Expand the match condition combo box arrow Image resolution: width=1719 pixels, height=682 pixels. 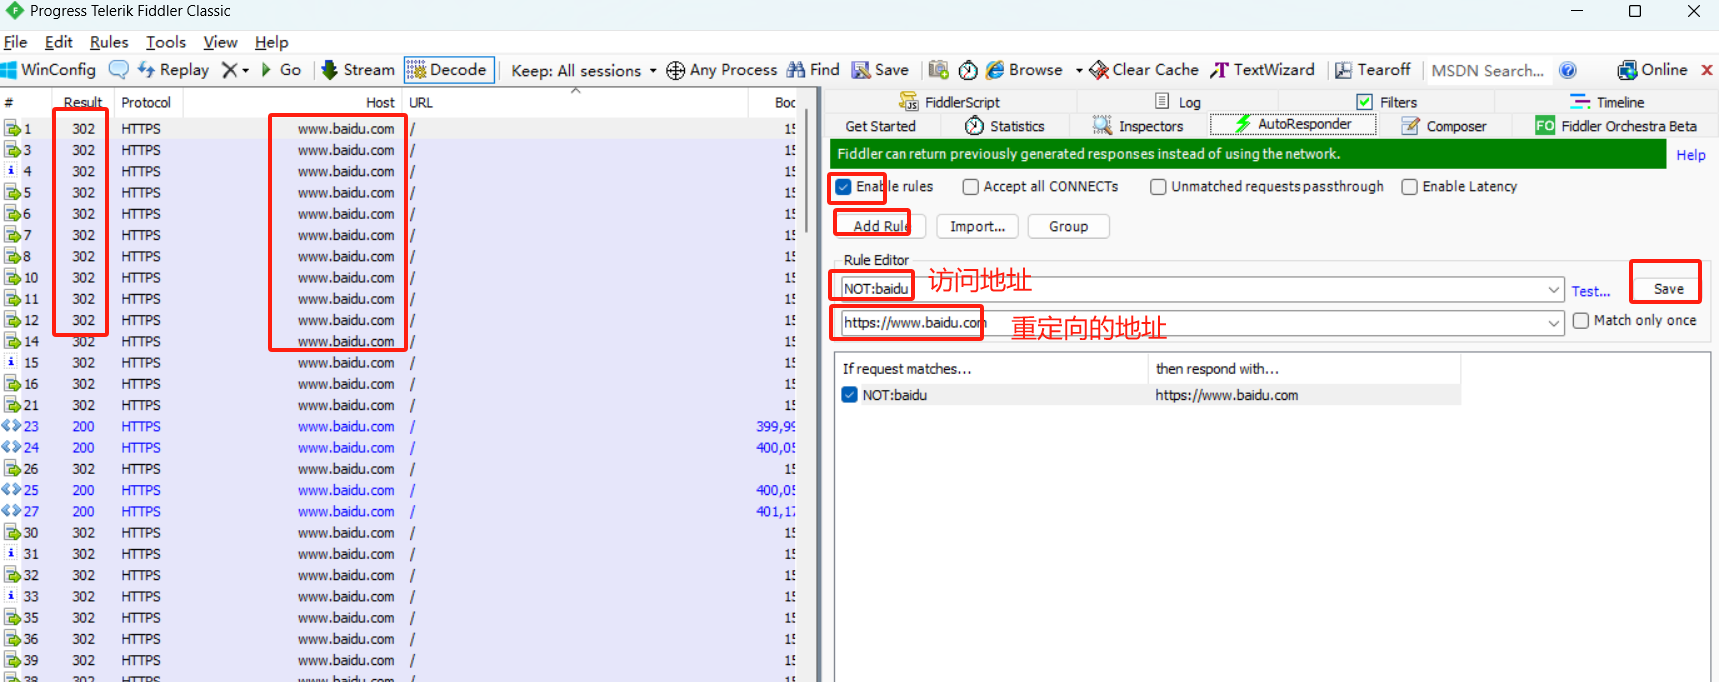point(1554,290)
